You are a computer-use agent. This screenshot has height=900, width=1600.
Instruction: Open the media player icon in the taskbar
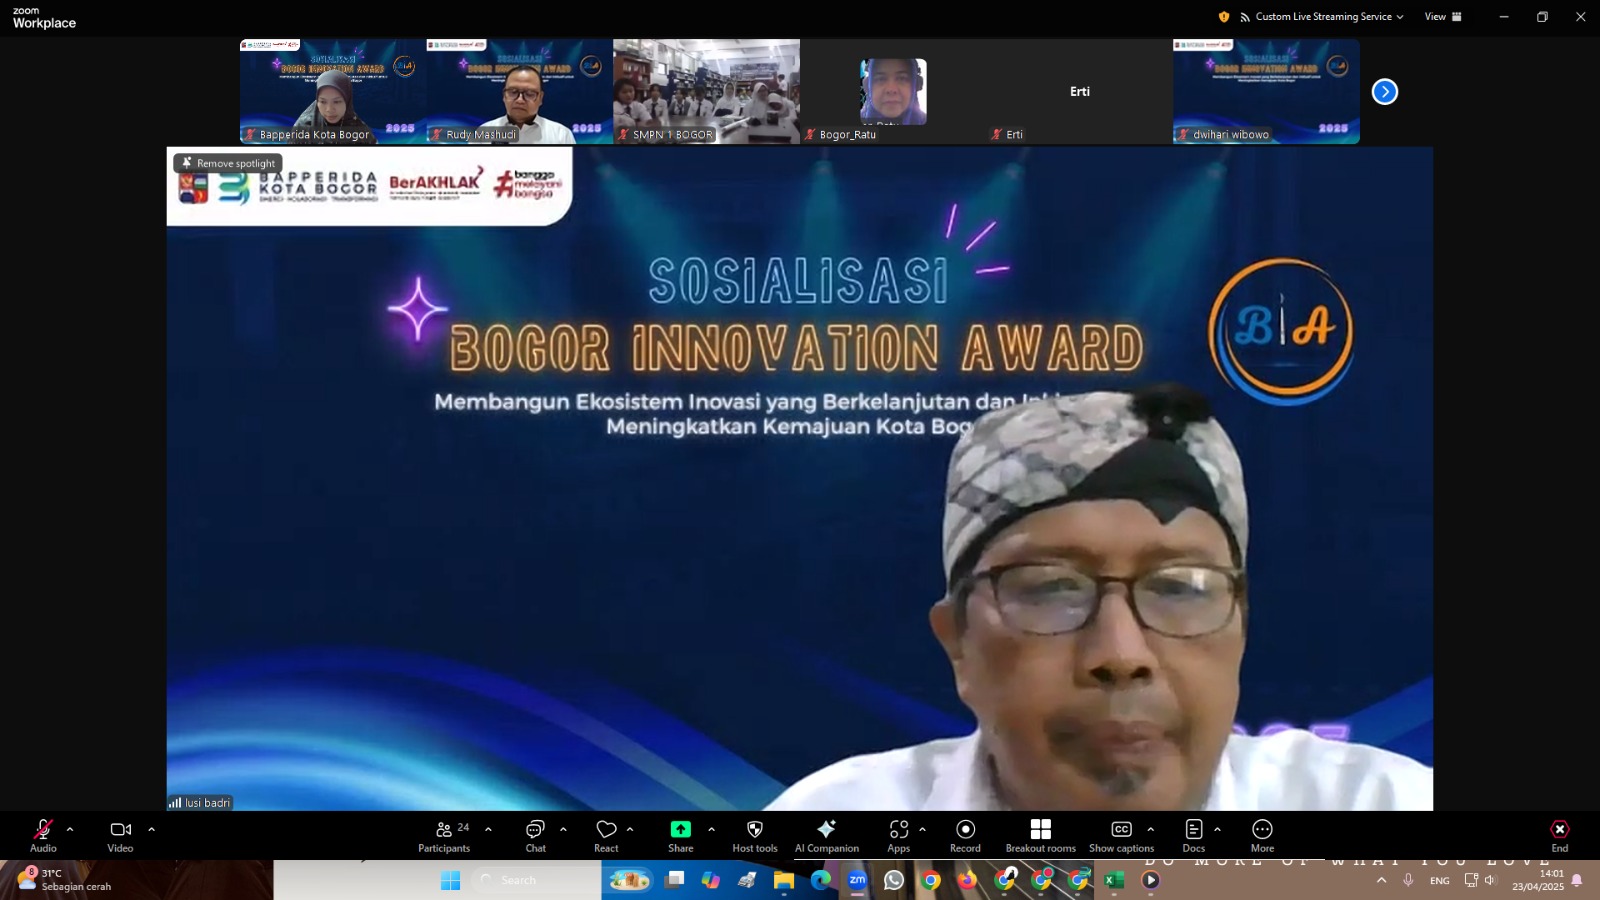pyautogui.click(x=1151, y=880)
